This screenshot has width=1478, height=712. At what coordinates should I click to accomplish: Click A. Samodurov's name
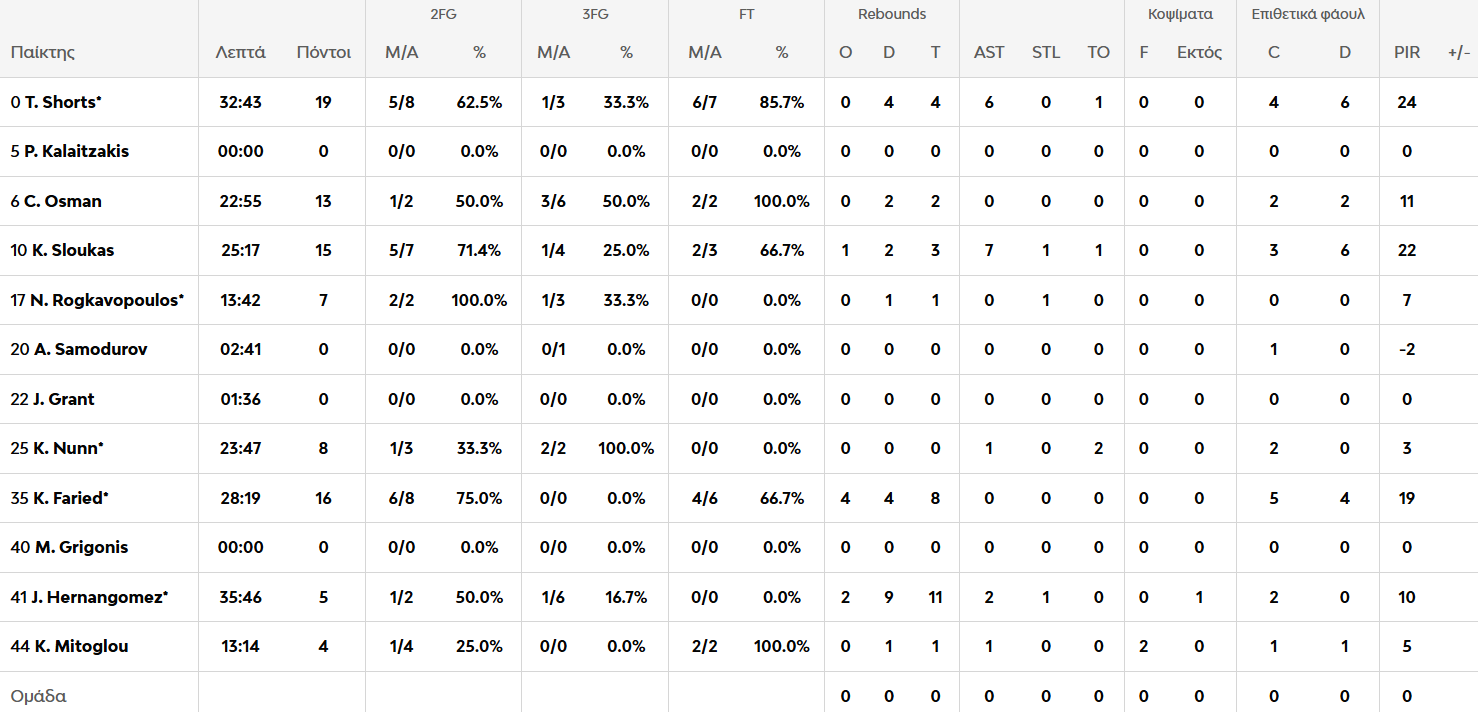point(90,349)
